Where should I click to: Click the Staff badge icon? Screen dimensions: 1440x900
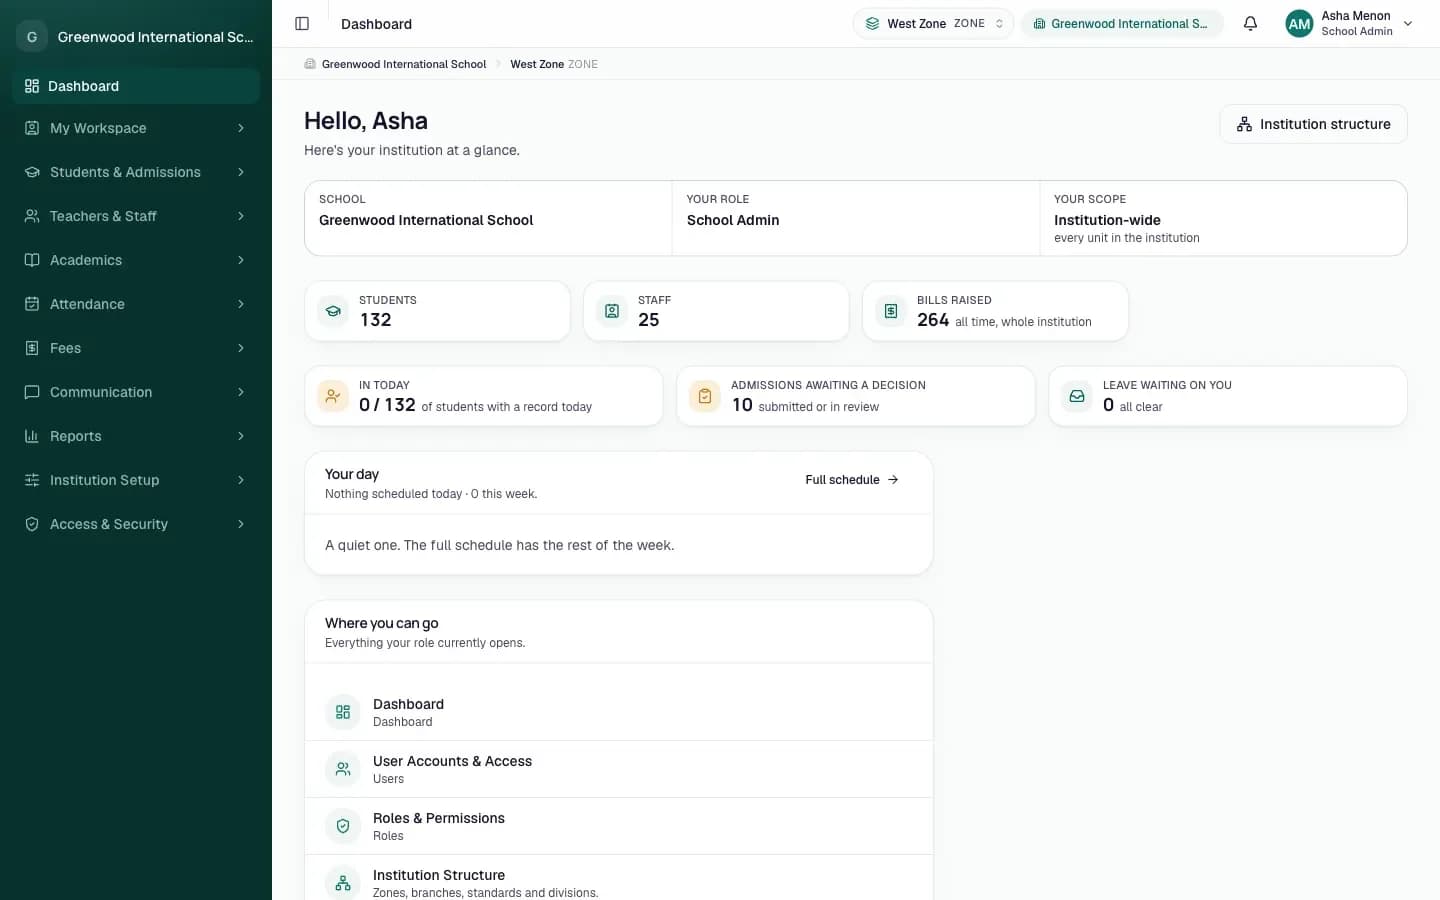(x=612, y=311)
